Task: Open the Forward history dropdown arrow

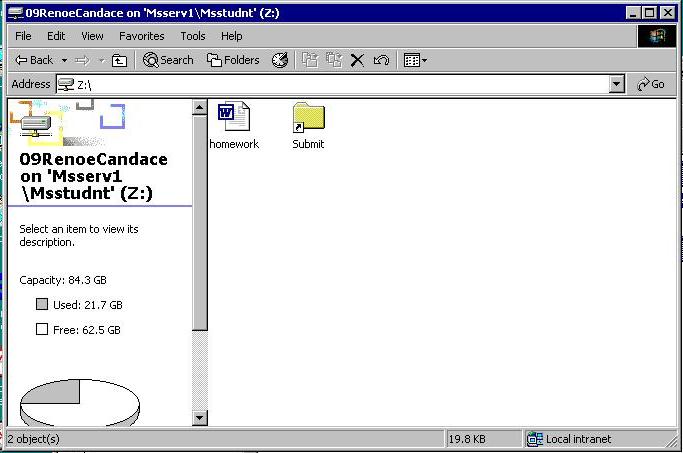Action: (x=101, y=61)
